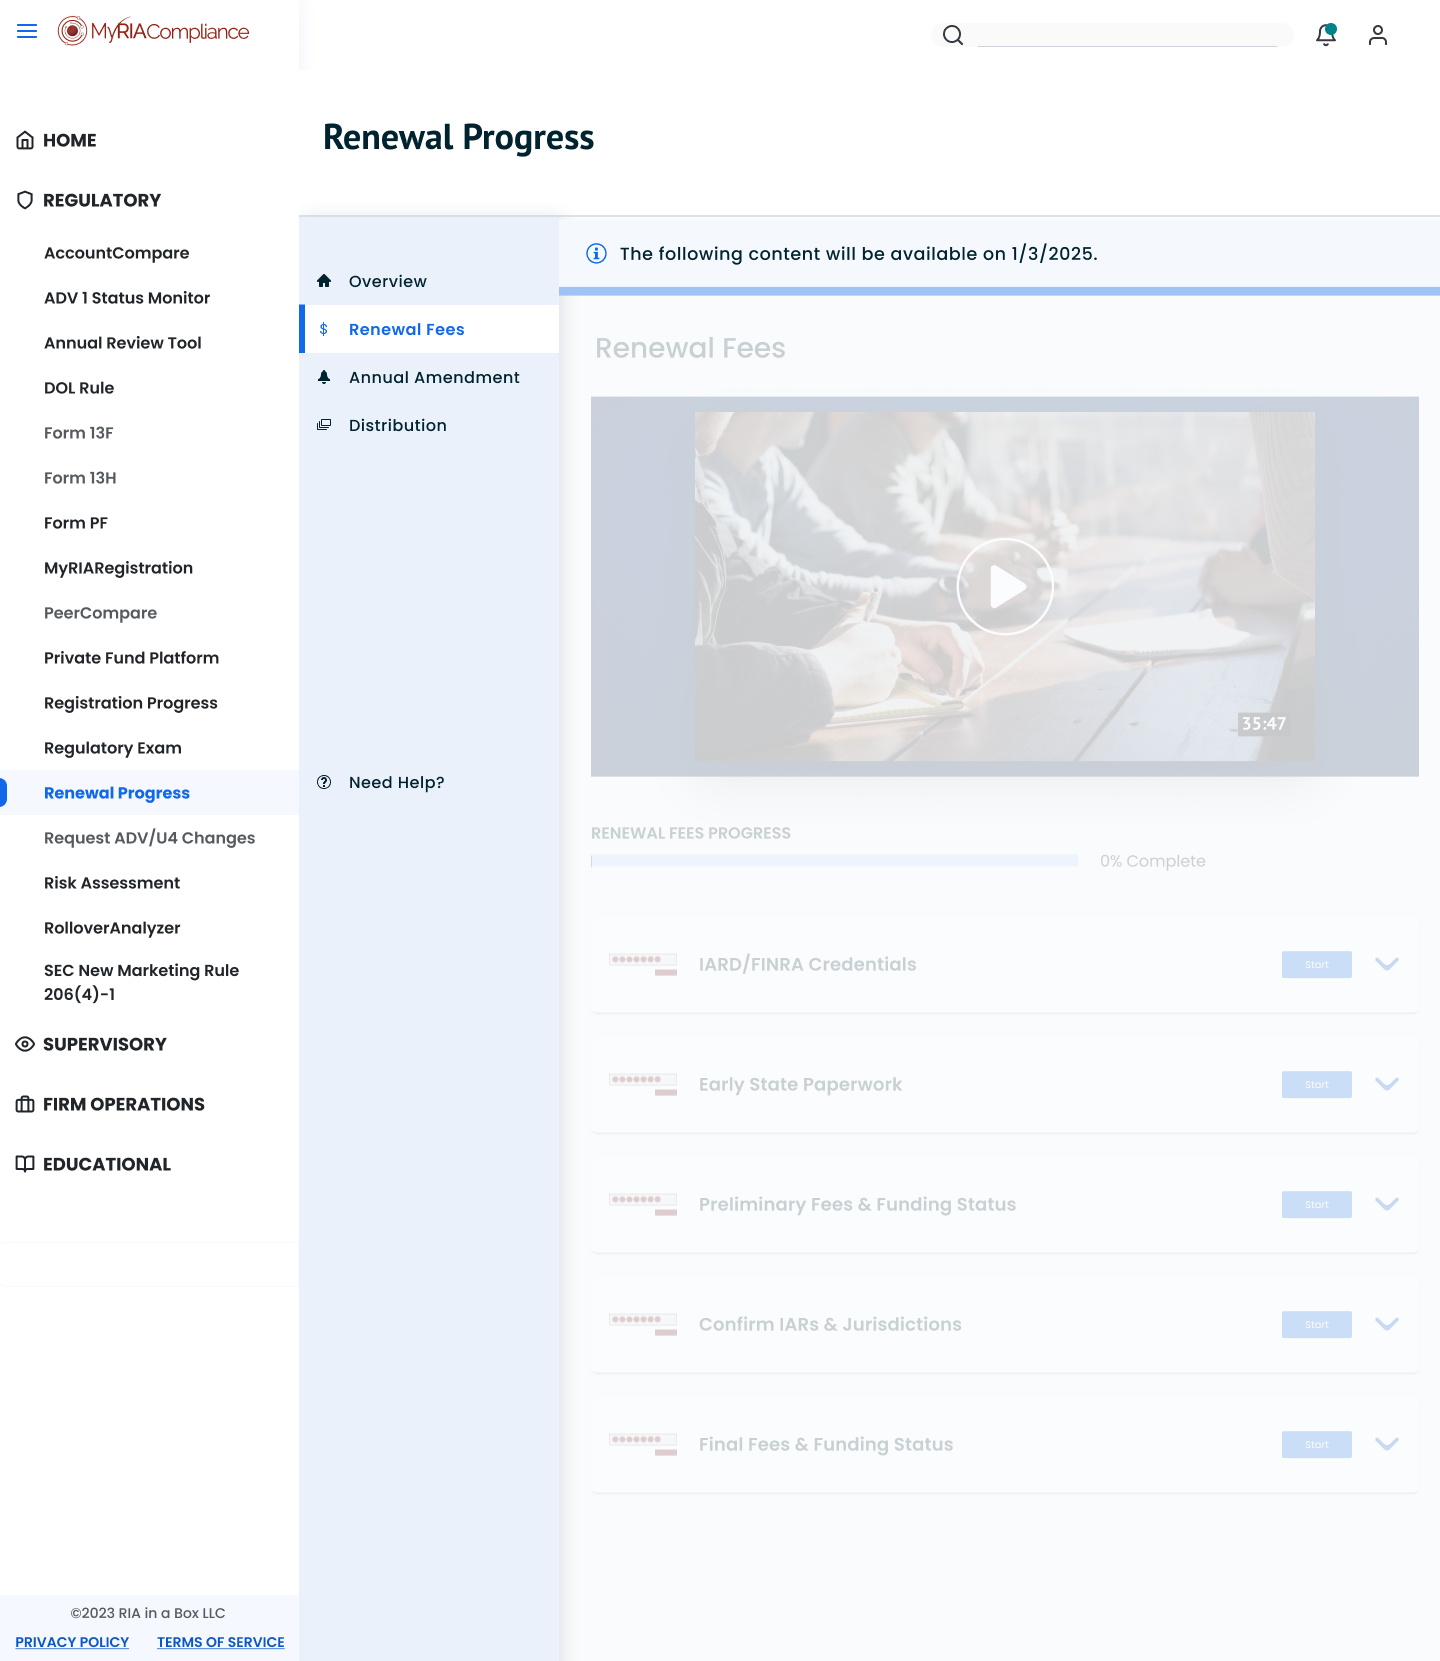Click the Regulatory shield icon

25,200
